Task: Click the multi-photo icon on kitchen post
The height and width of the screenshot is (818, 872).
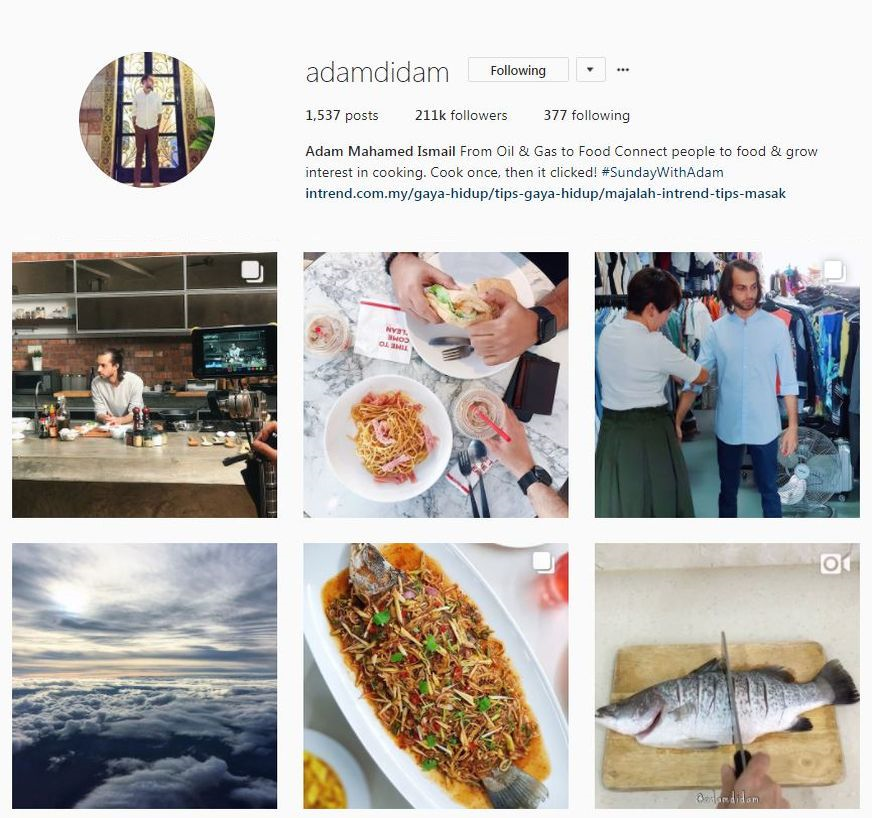Action: click(x=252, y=272)
